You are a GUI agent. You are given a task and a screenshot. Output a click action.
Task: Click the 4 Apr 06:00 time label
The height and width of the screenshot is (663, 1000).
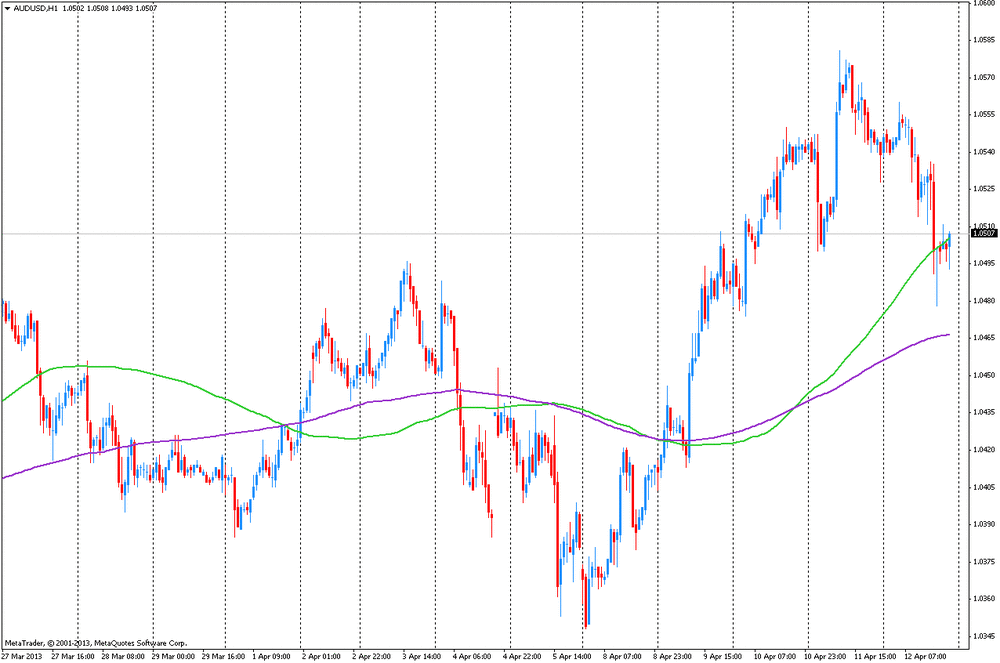472,657
